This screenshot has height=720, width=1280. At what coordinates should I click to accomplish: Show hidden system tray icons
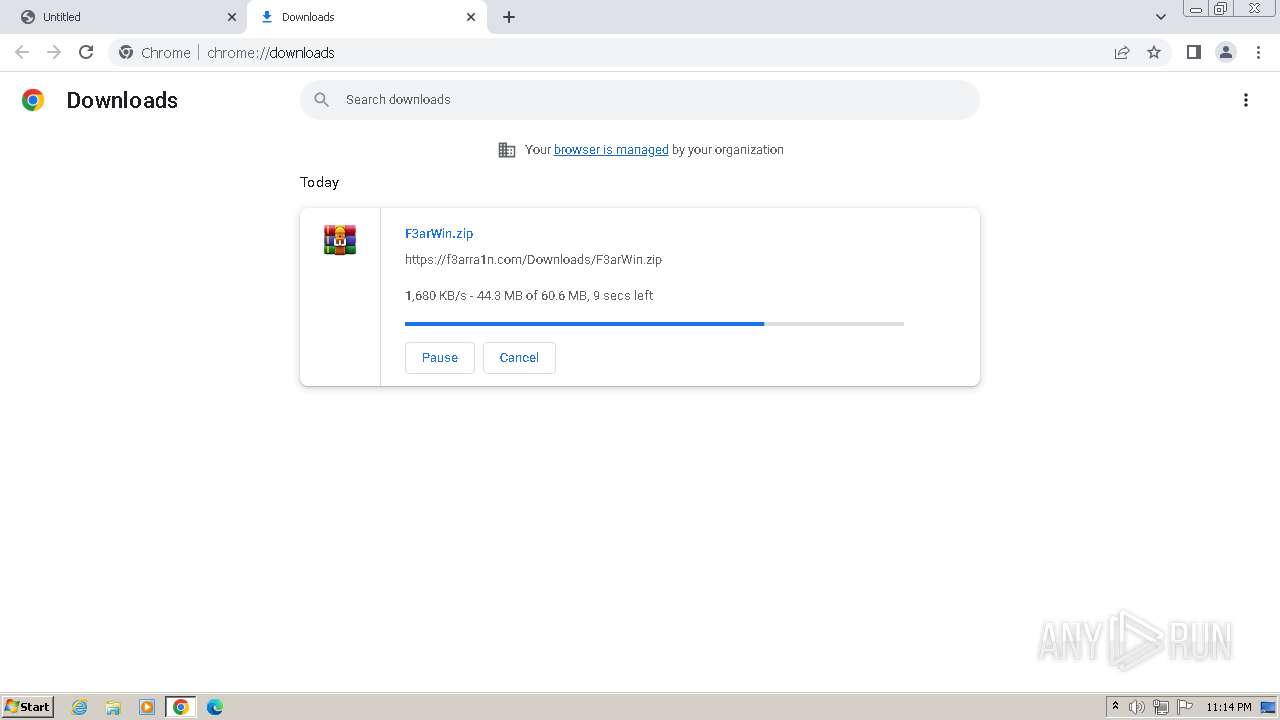coord(1115,707)
